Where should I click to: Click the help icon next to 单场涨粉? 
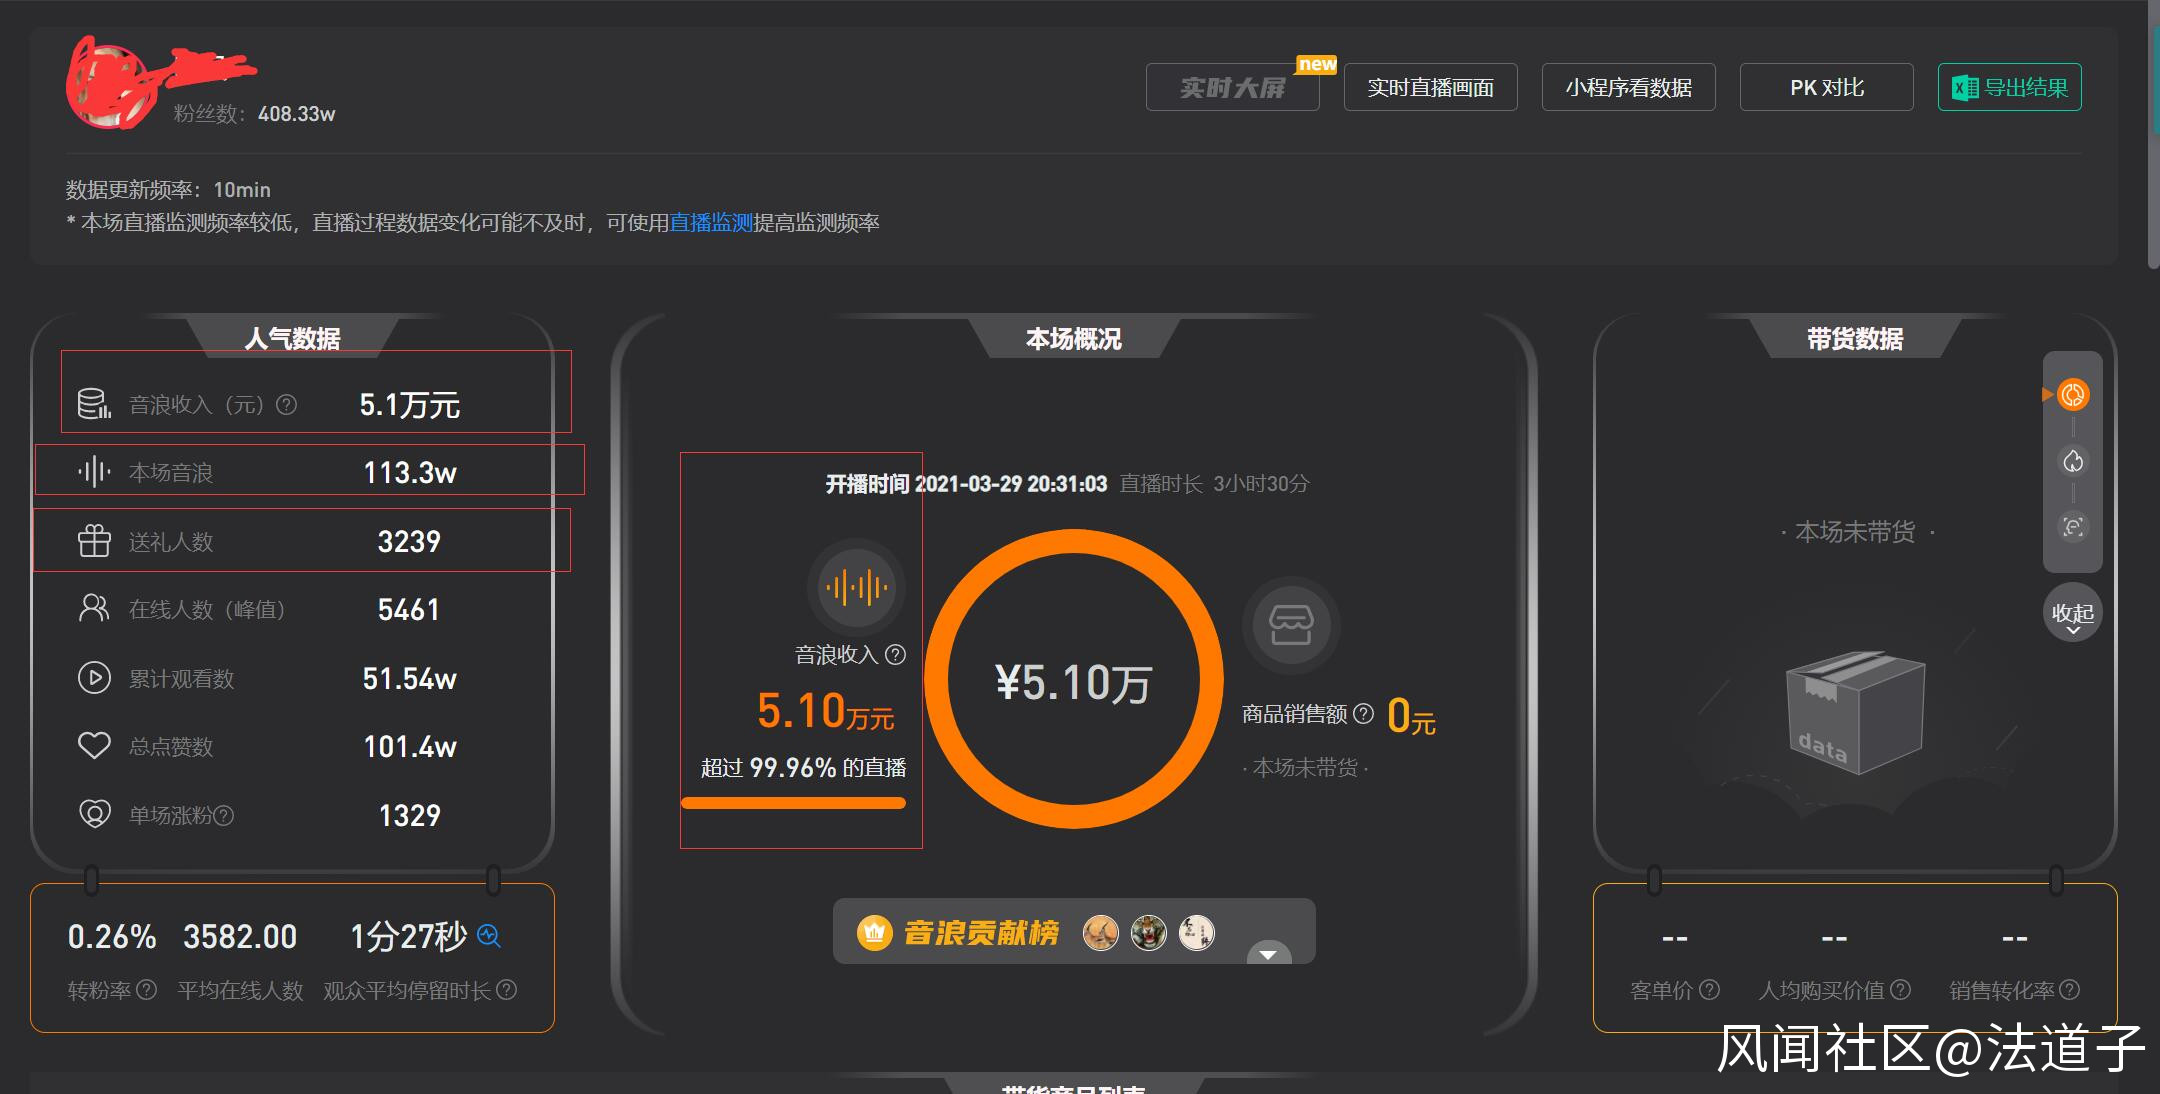224,816
